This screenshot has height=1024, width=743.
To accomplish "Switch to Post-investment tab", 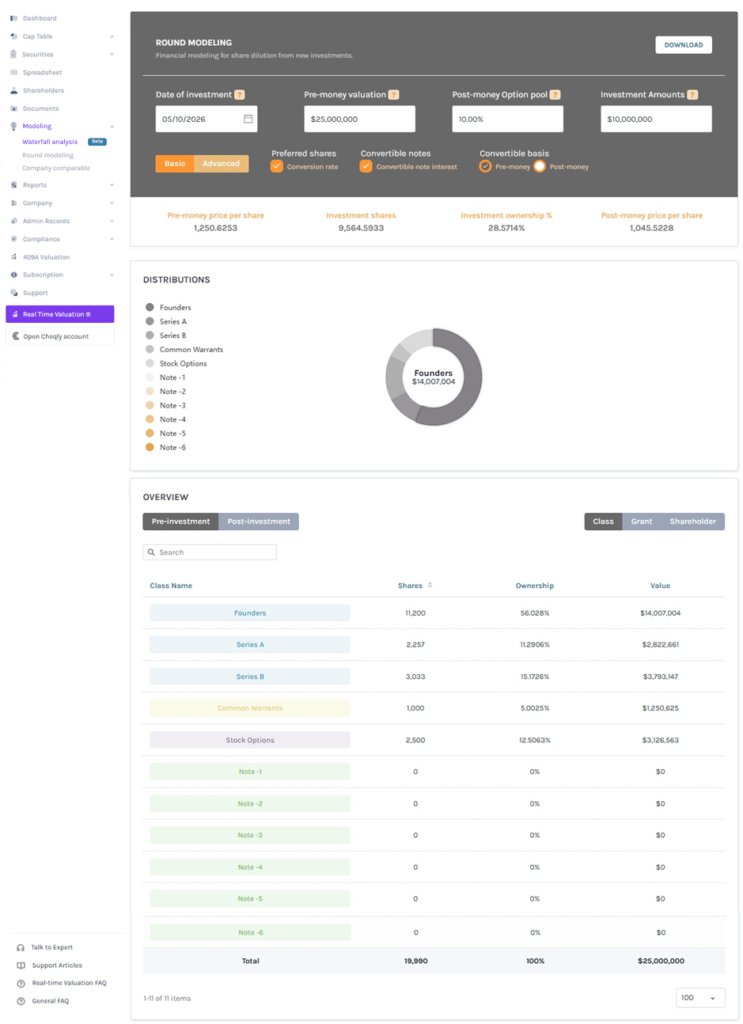I will click(259, 521).
